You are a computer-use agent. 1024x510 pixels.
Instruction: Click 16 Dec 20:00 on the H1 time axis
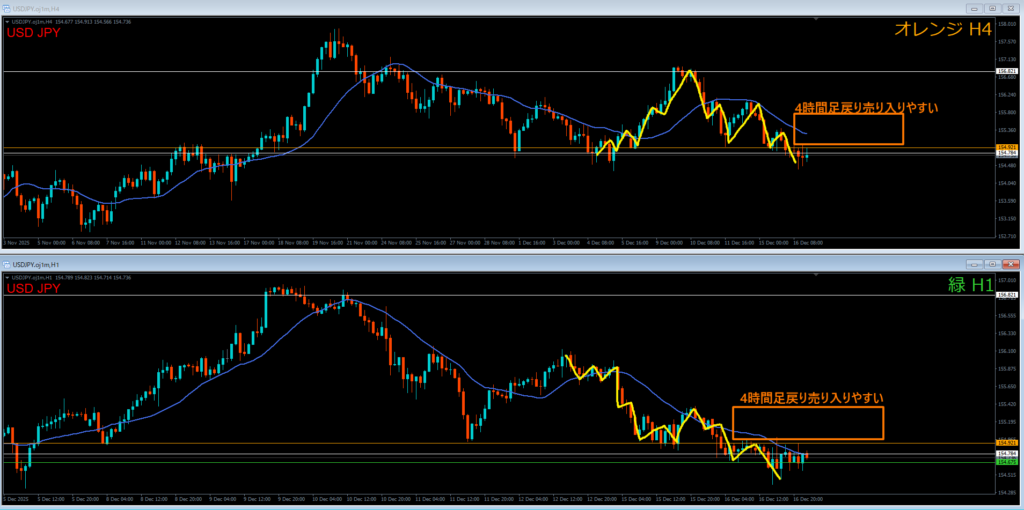pyautogui.click(x=808, y=499)
